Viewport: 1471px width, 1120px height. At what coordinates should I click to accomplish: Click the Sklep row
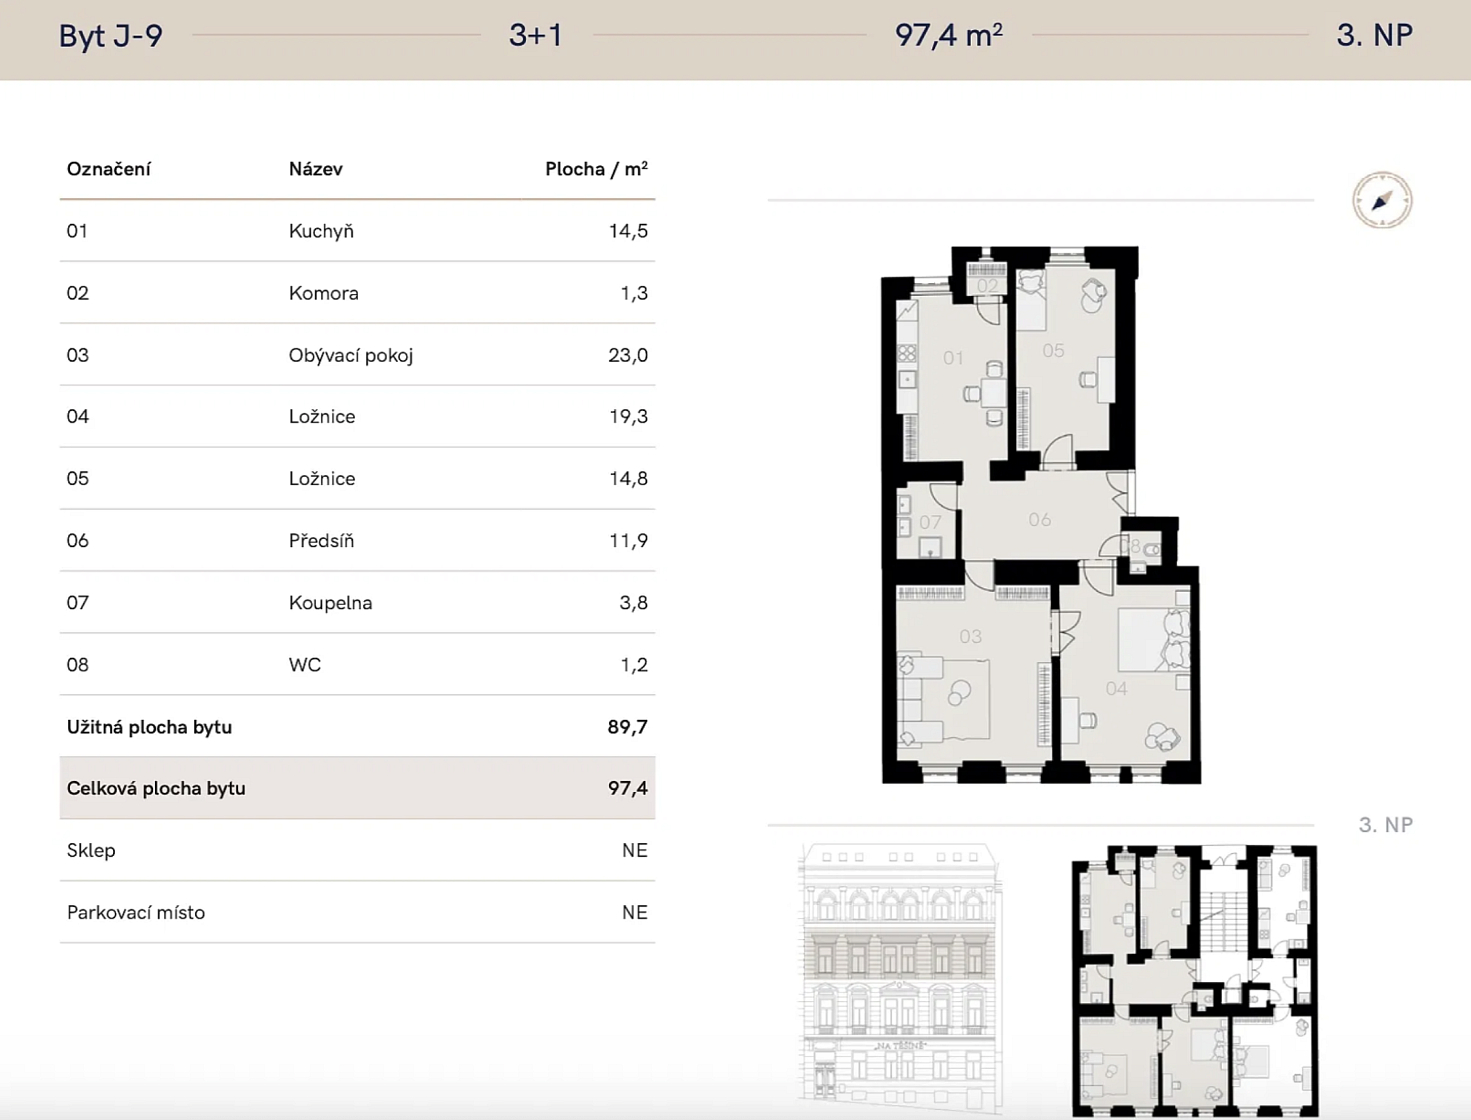click(x=357, y=850)
